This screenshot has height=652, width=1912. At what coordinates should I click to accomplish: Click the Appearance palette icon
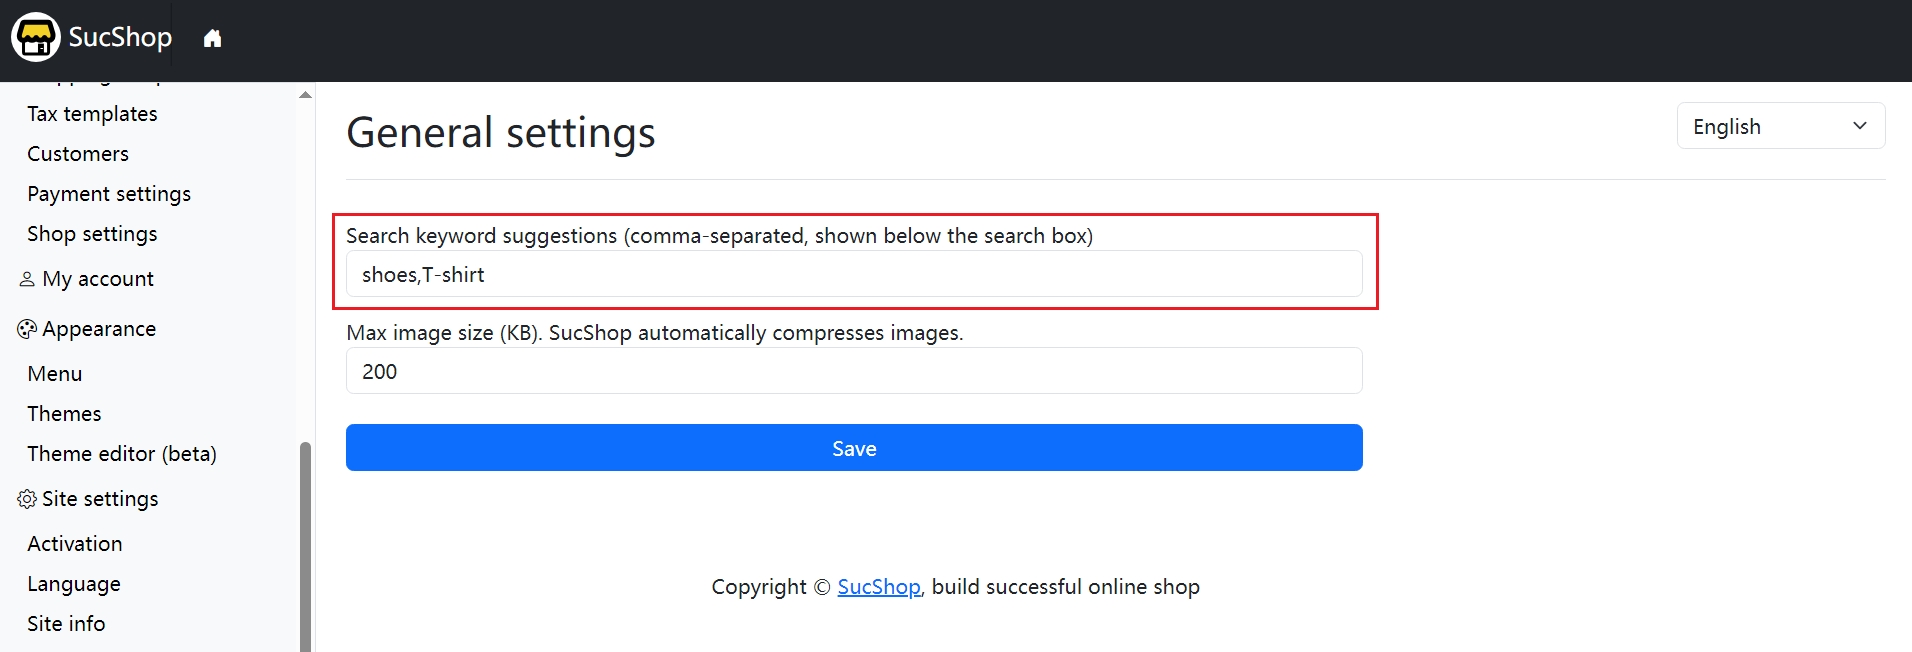27,329
